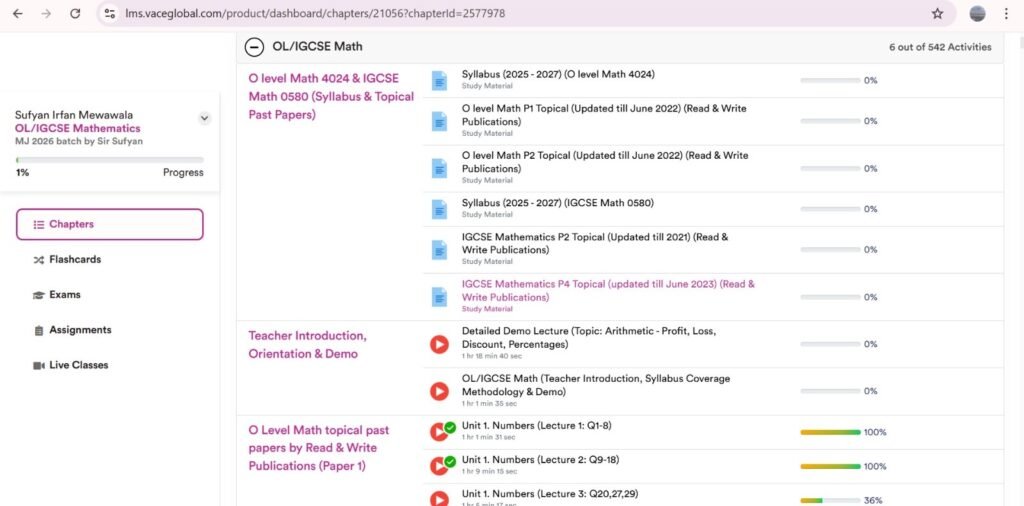
Task: Open O level Math P1 Topical material
Action: (603, 114)
